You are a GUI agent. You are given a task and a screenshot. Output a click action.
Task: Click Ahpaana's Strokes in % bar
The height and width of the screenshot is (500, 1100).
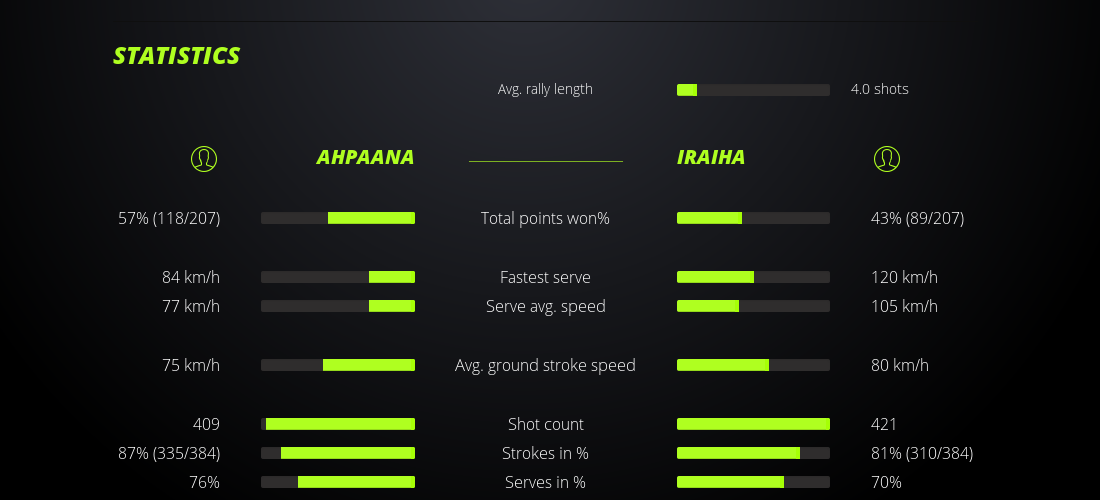(x=338, y=453)
